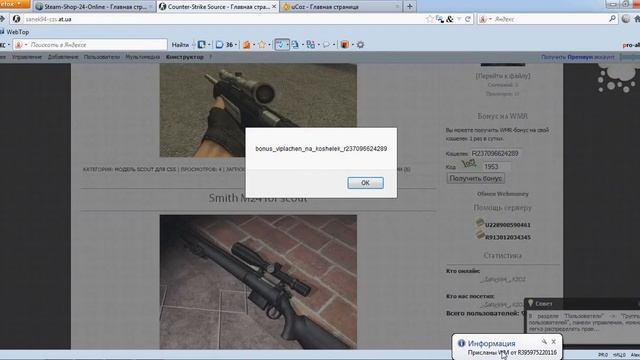Open the Добавление admin menu
This screenshot has height=360, width=640.
[x=63, y=57]
